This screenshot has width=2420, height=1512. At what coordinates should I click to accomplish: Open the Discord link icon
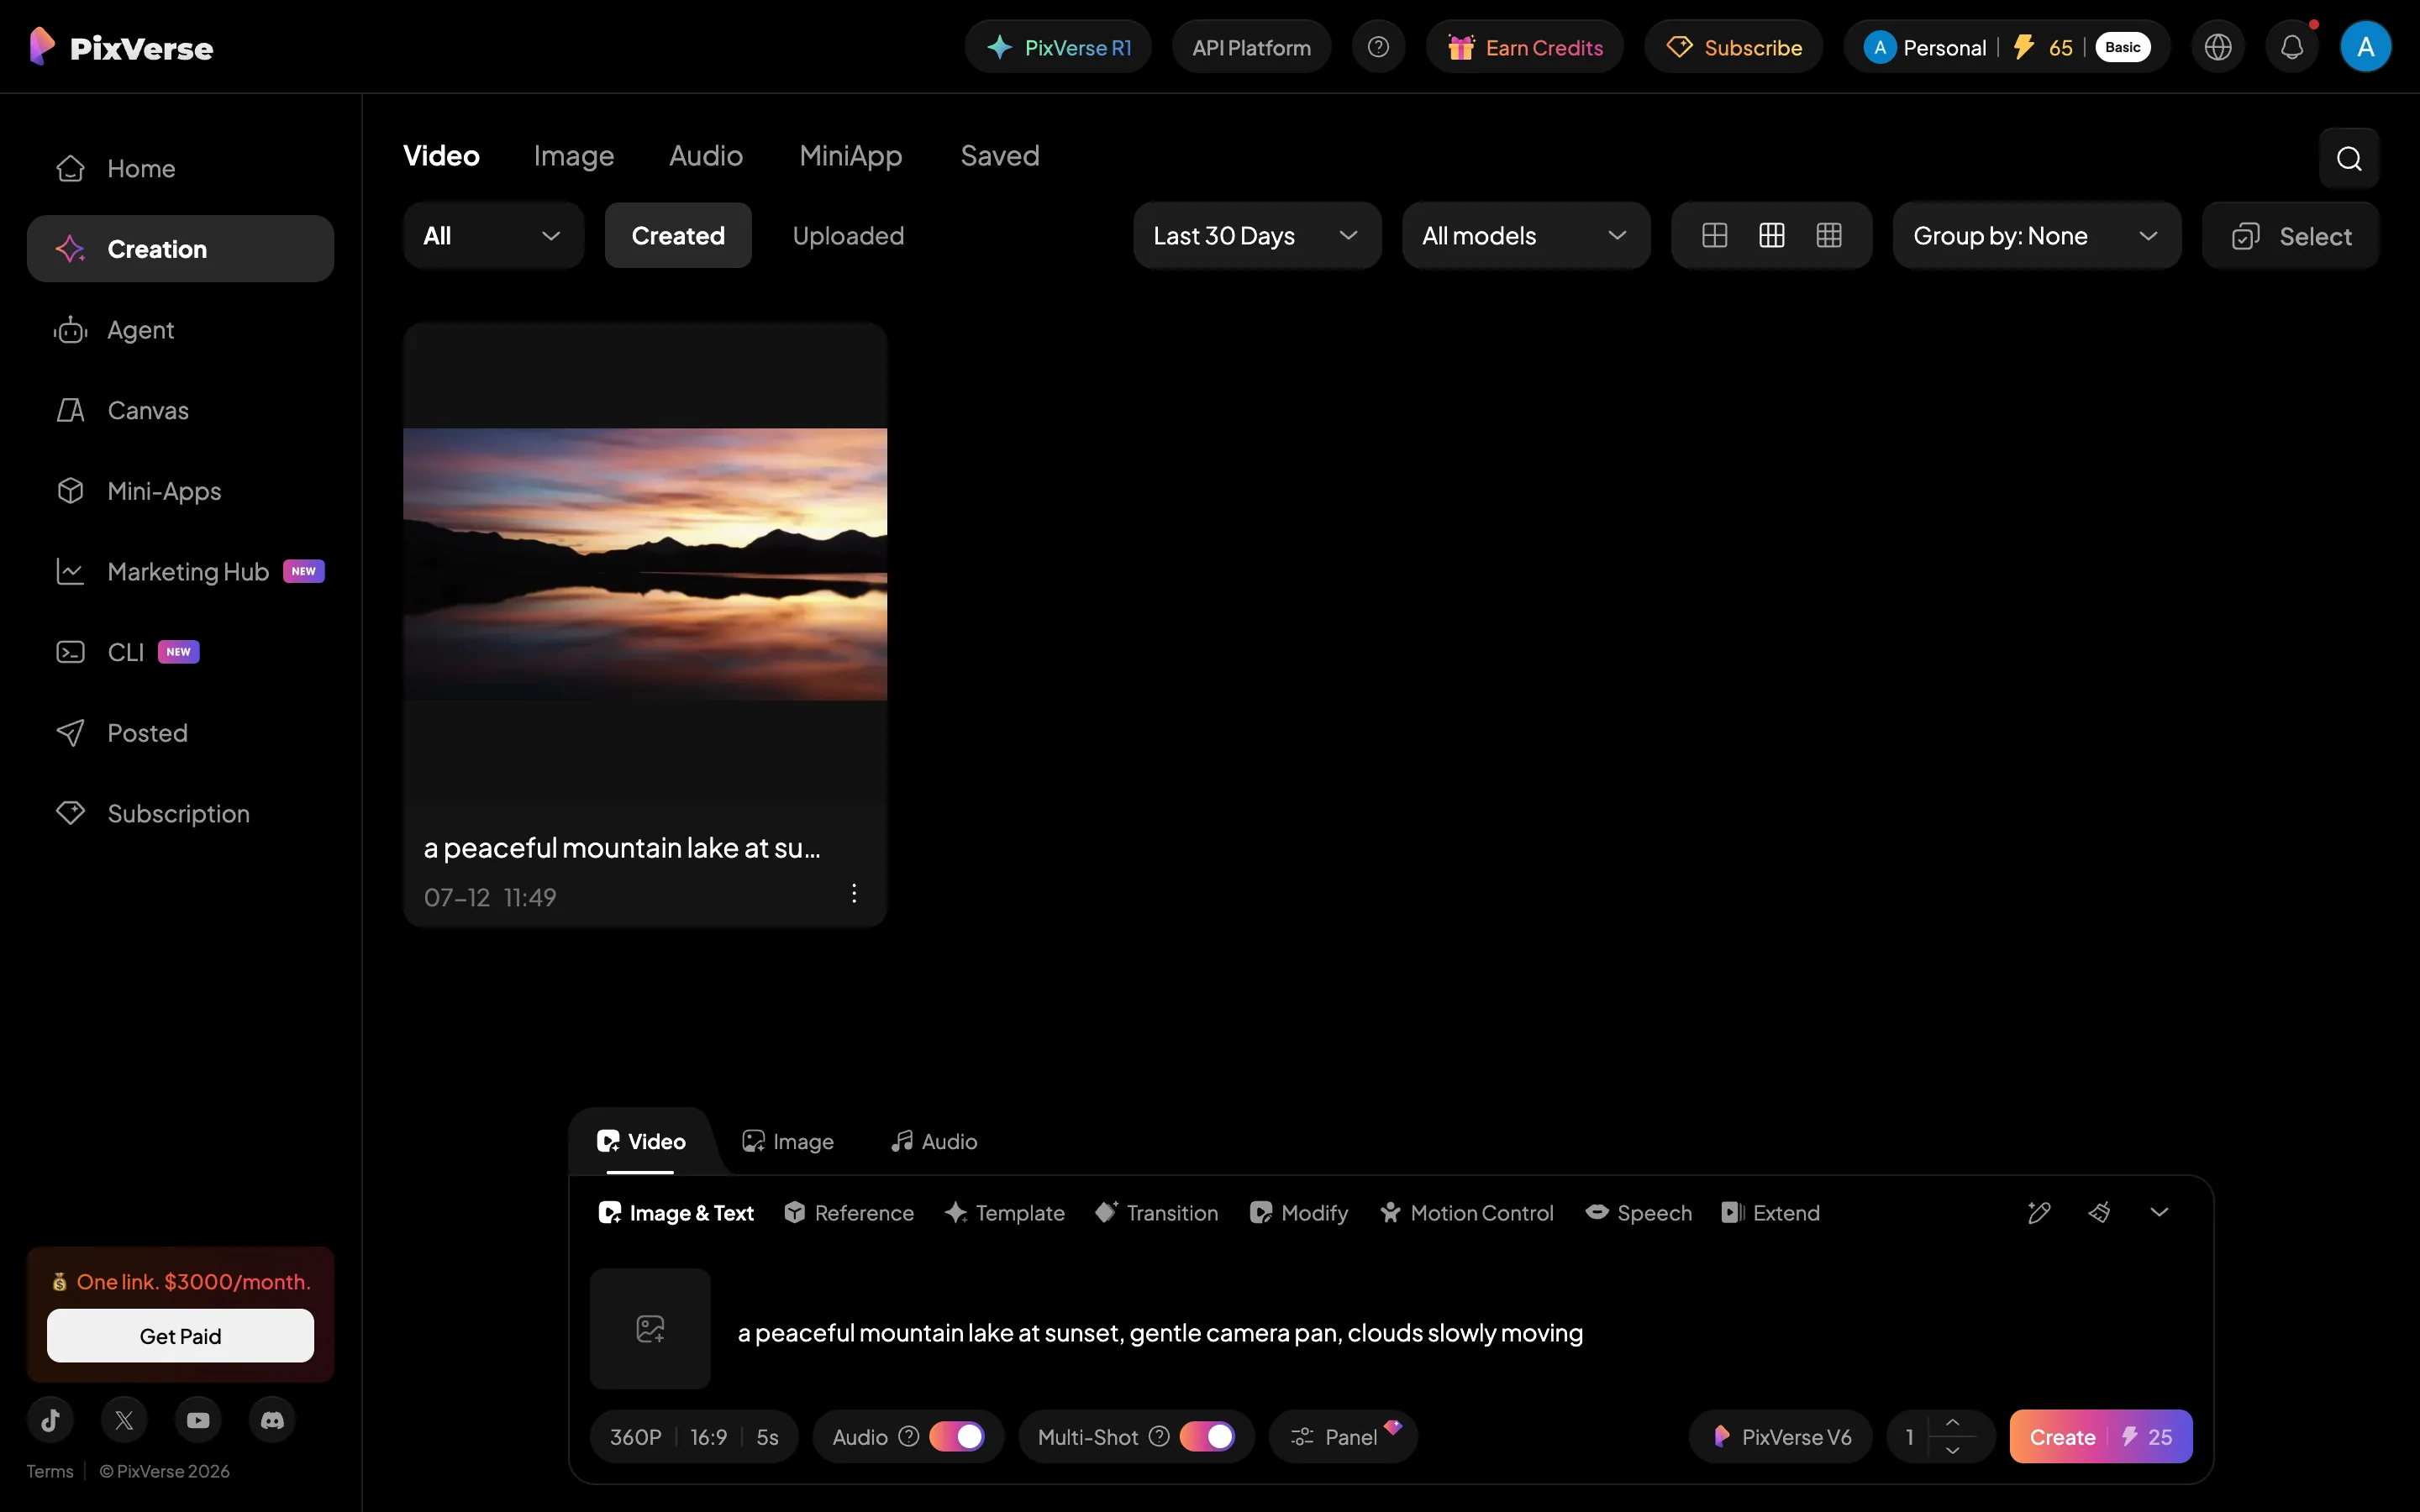click(x=272, y=1420)
